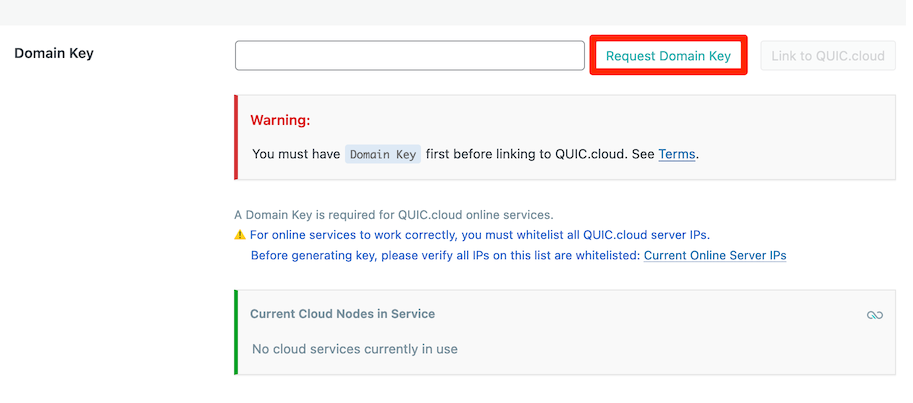Click the 'You must have' warning text
The height and width of the screenshot is (403, 913).
coord(296,154)
